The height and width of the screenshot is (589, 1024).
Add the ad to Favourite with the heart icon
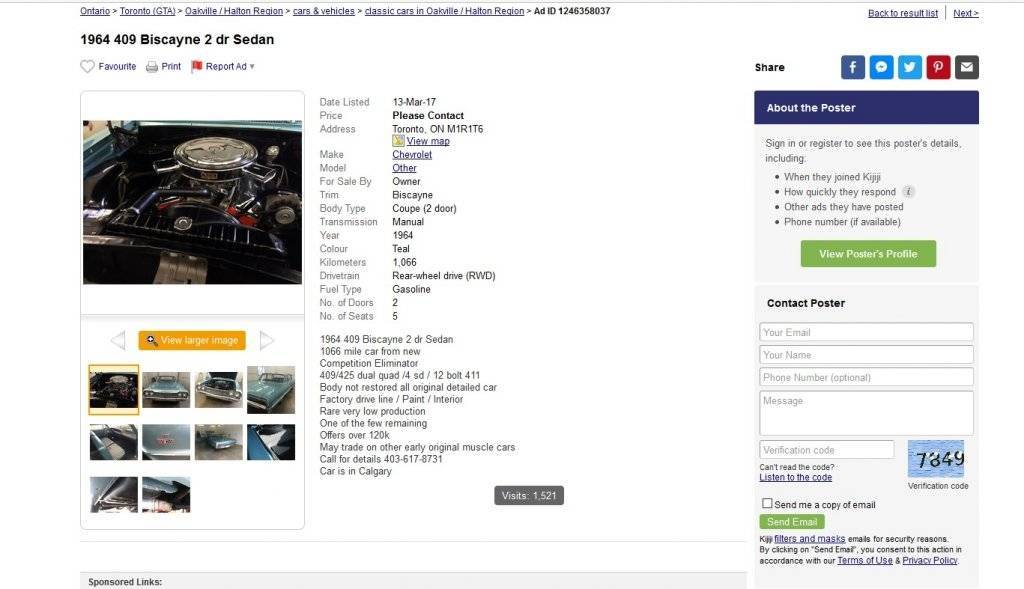pos(88,67)
